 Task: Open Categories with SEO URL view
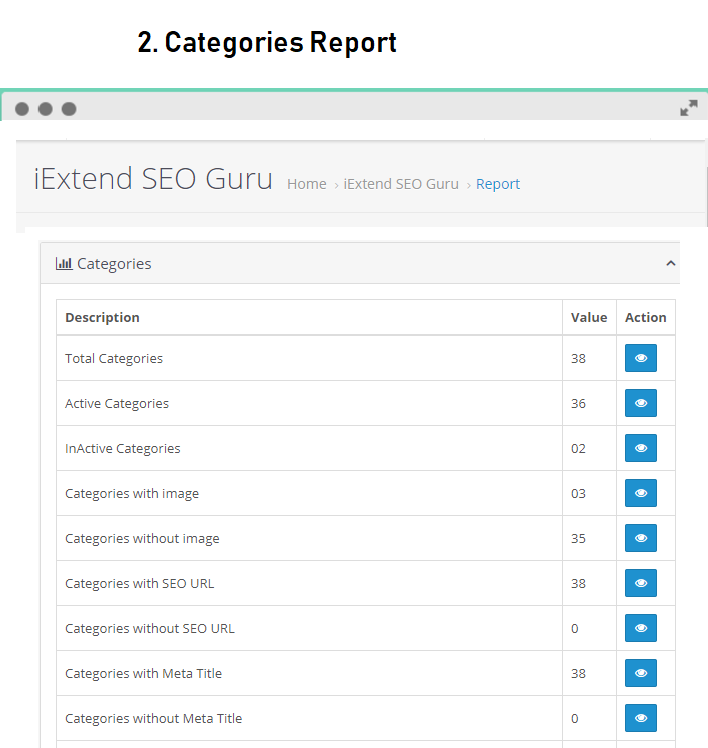640,583
